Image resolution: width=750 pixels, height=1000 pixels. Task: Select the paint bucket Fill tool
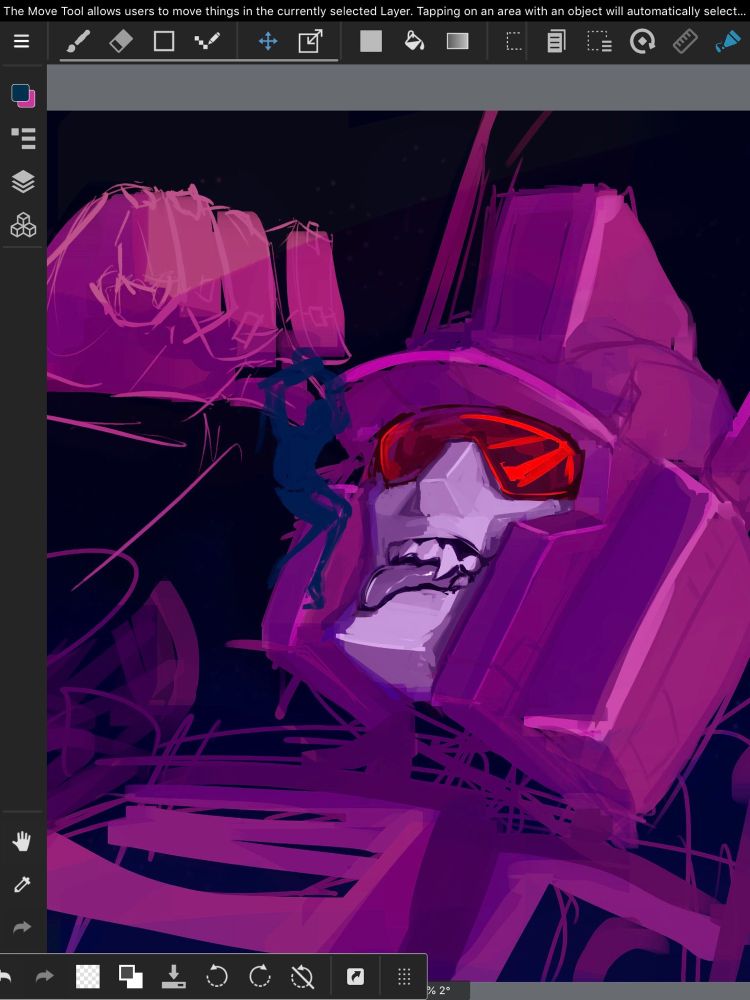point(415,41)
